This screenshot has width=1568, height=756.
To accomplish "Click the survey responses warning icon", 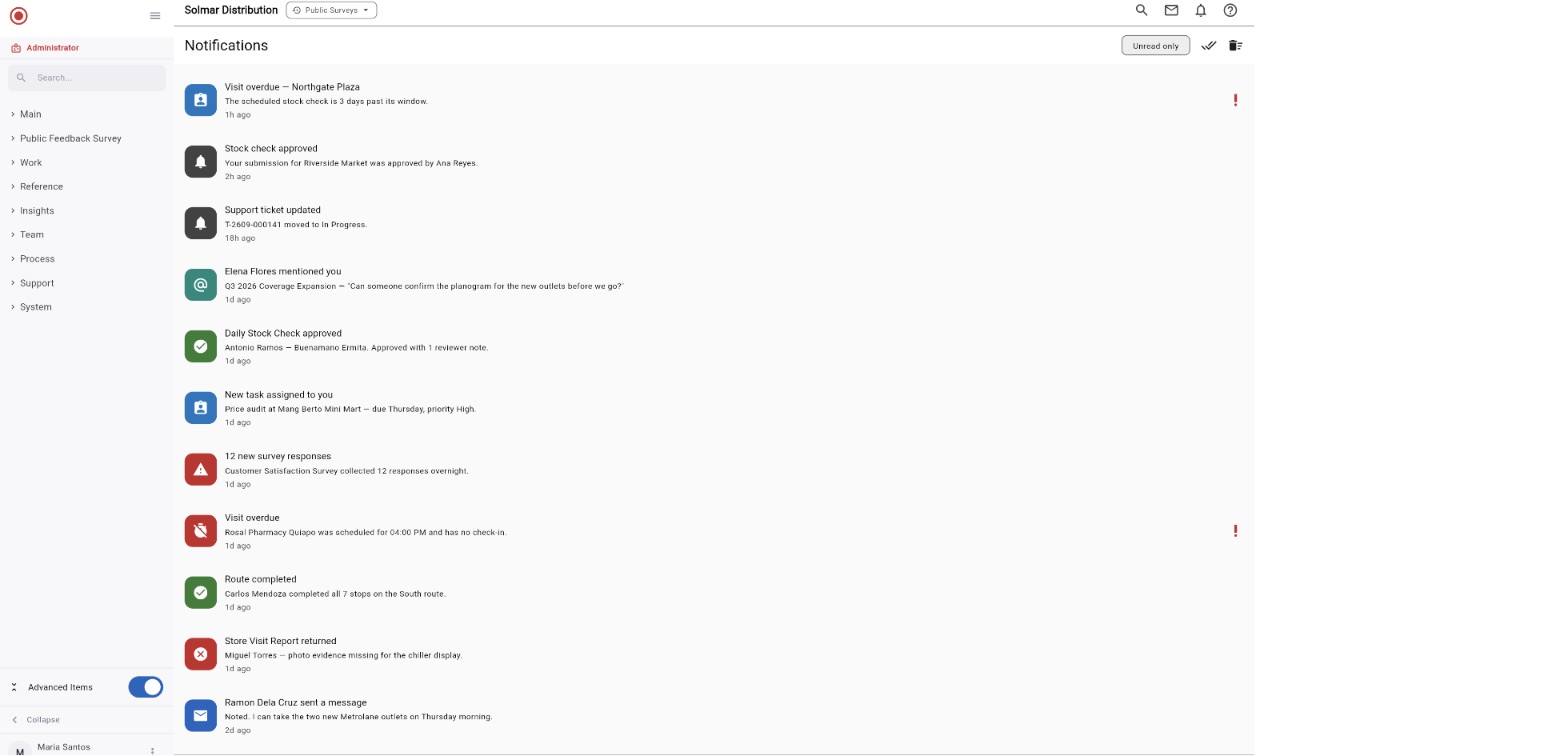I will [201, 469].
